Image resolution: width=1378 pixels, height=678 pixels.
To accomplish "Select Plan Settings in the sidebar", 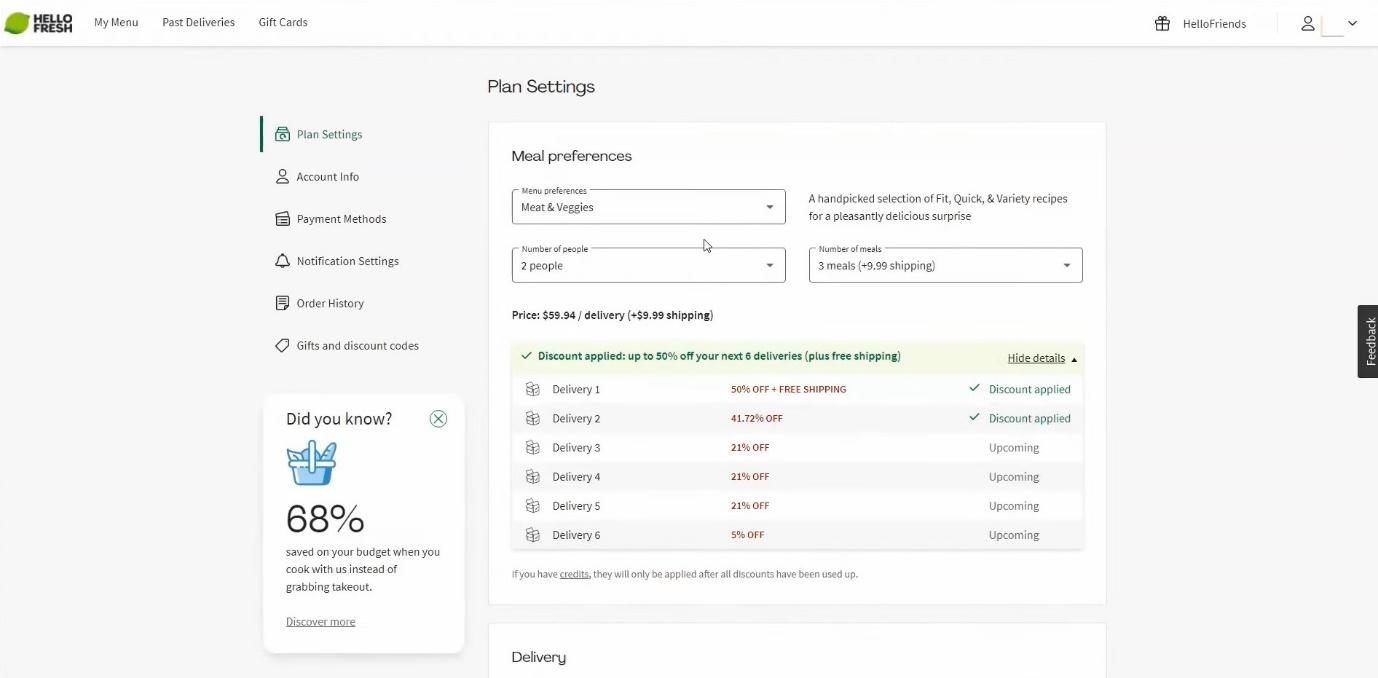I will pyautogui.click(x=329, y=134).
